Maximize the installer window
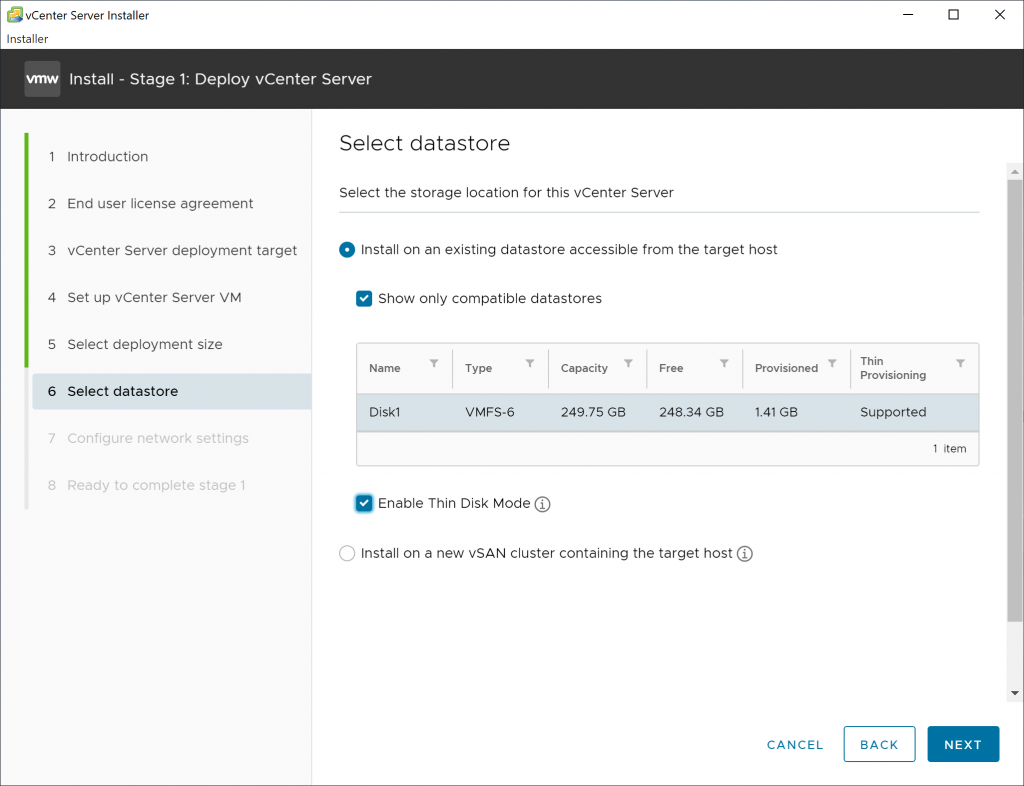1024x786 pixels. pos(953,14)
